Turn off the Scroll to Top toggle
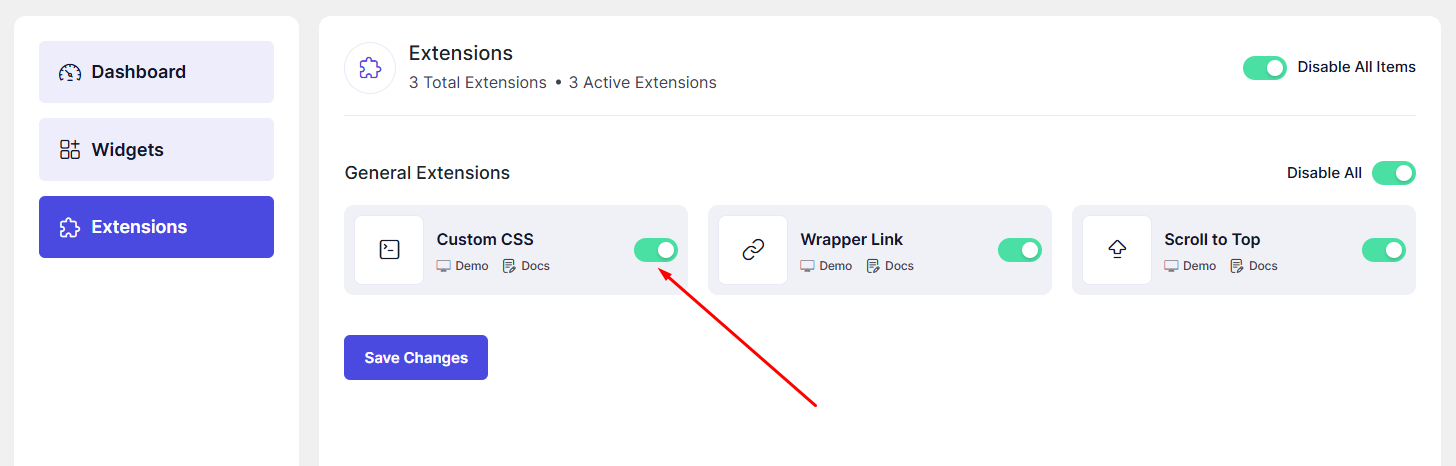The width and height of the screenshot is (1456, 466). tap(1384, 250)
